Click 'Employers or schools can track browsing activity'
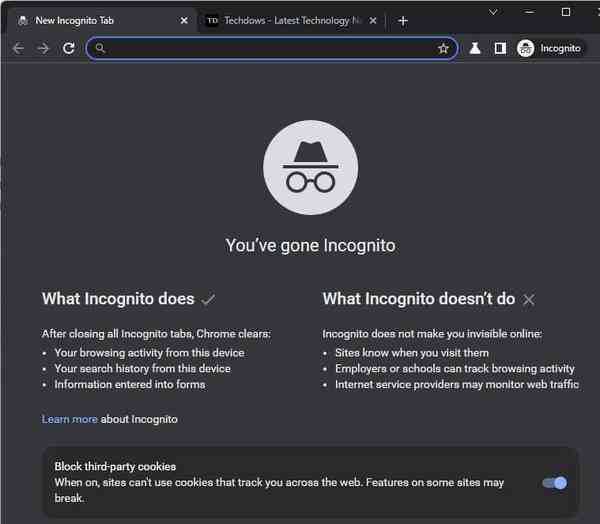This screenshot has height=524, width=600. point(455,368)
